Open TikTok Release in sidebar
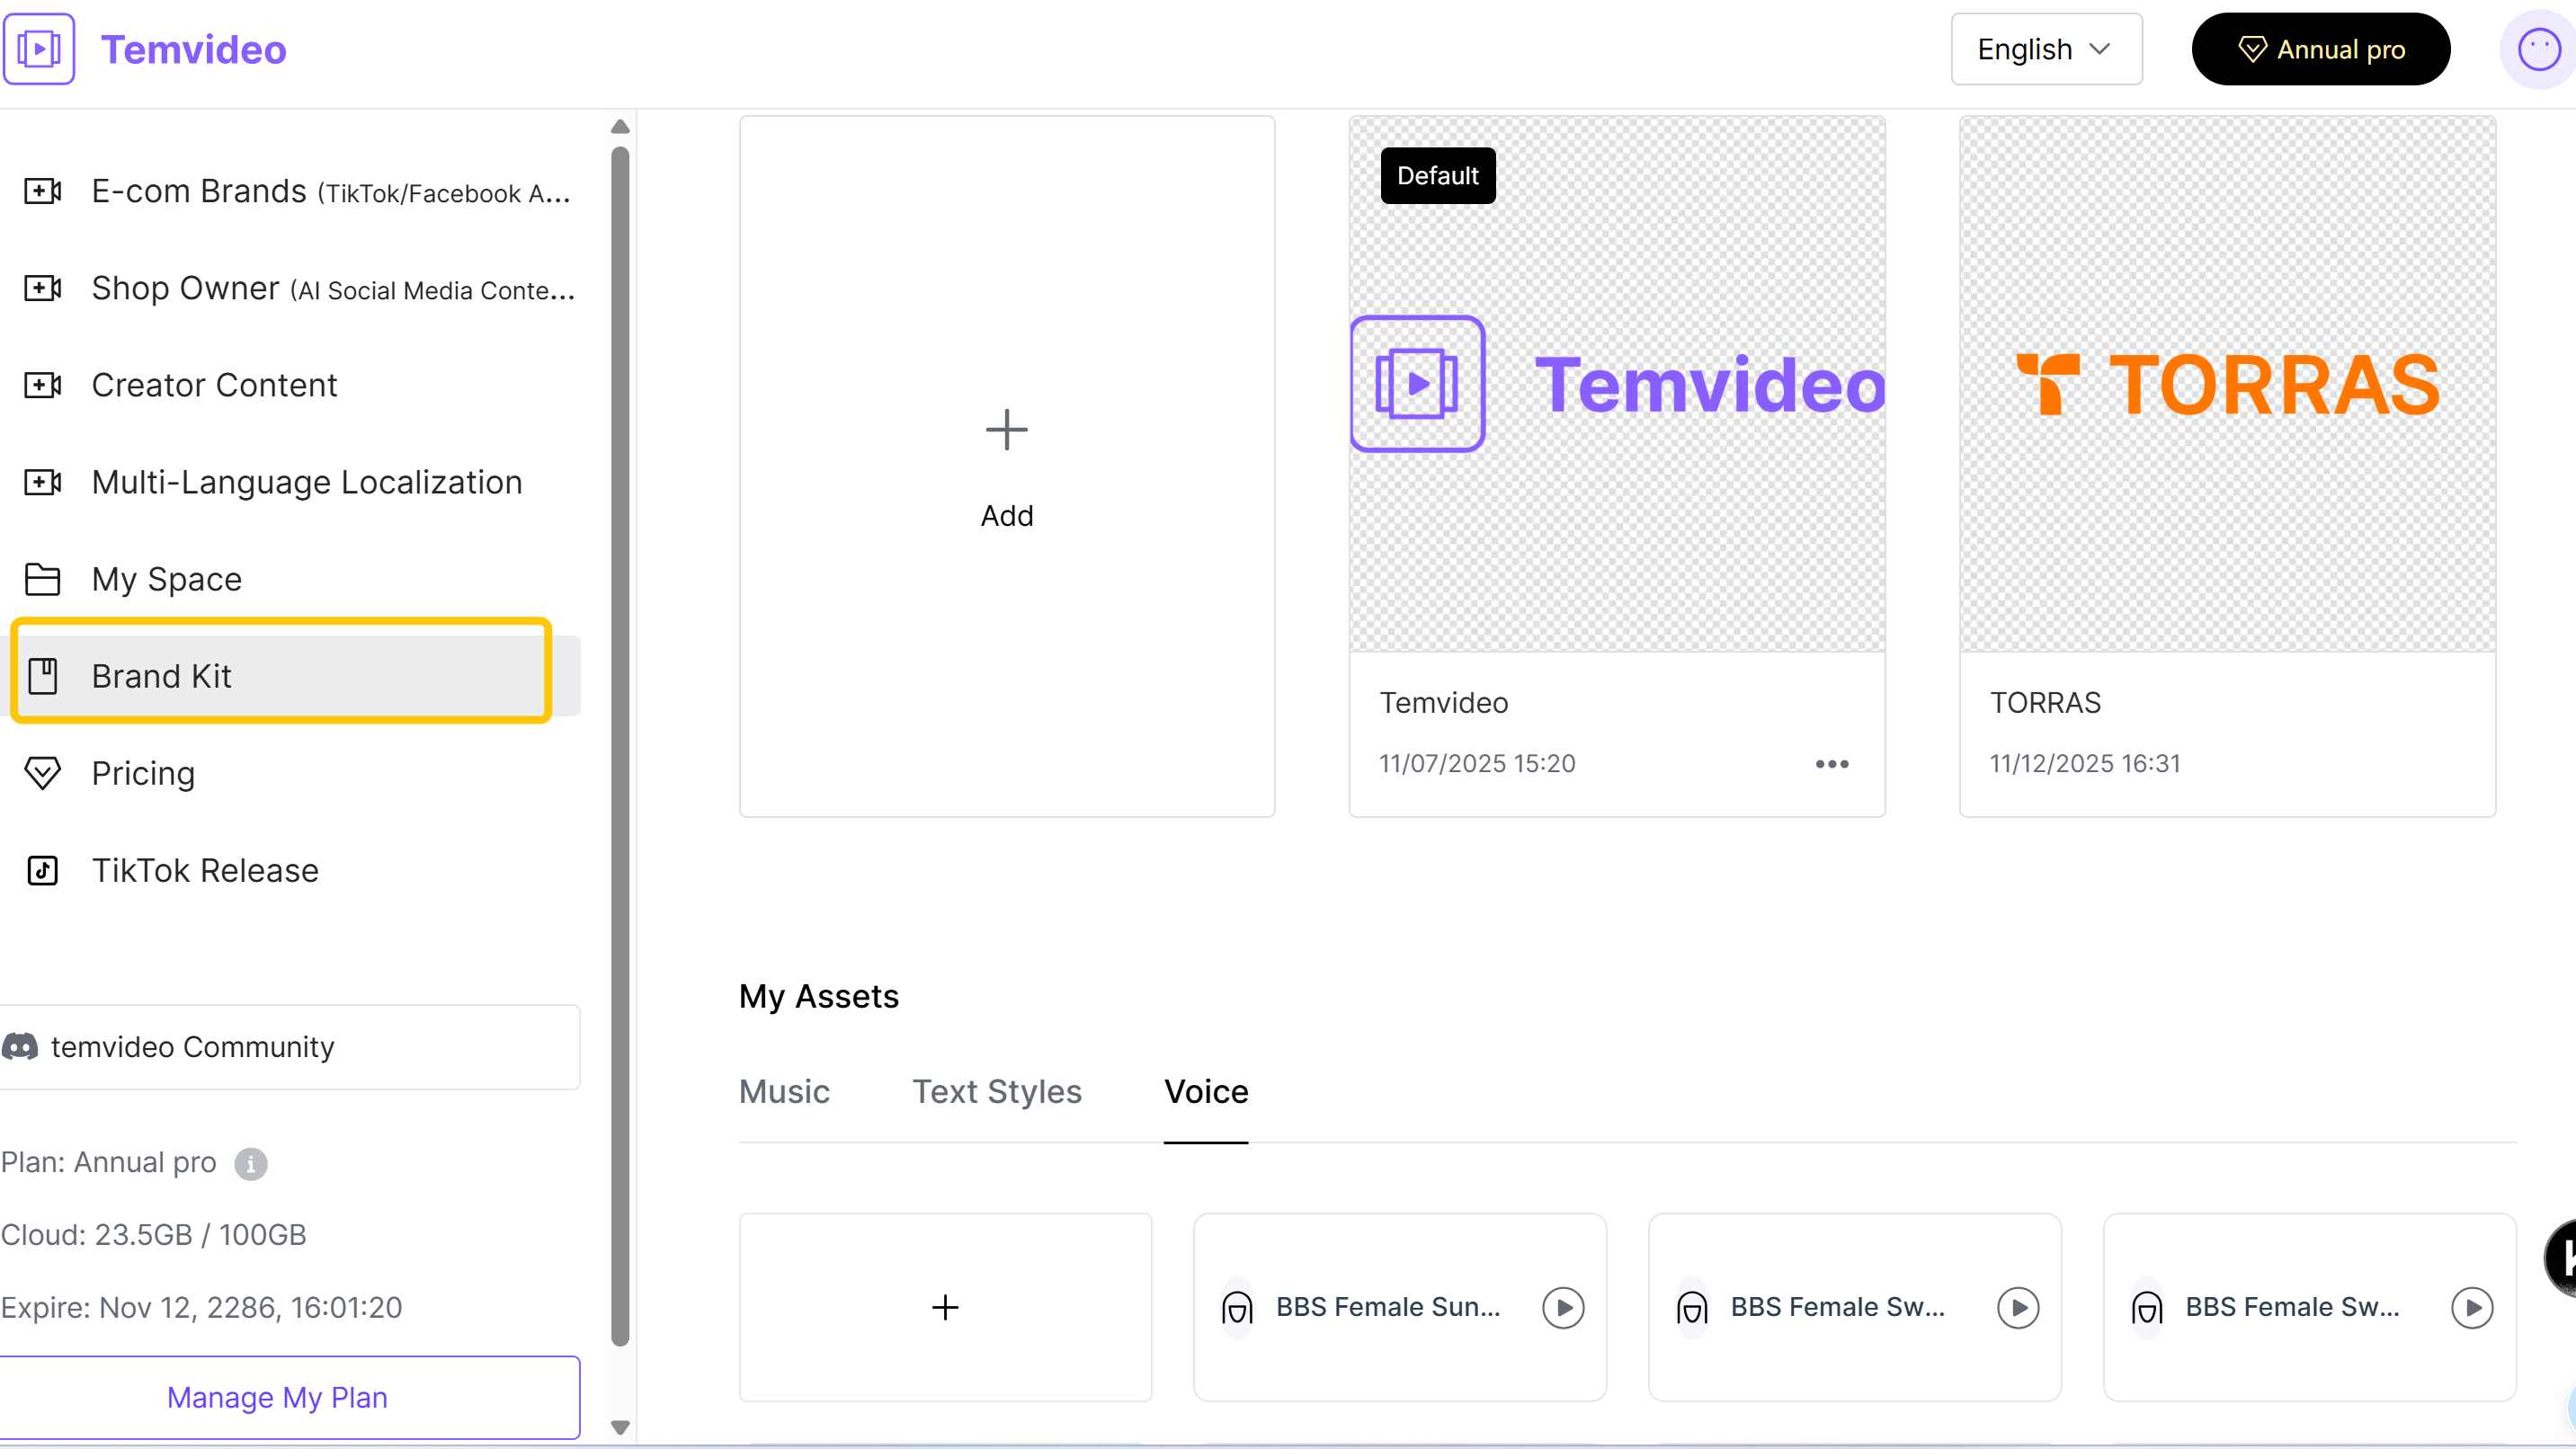2576x1449 pixels. click(204, 870)
